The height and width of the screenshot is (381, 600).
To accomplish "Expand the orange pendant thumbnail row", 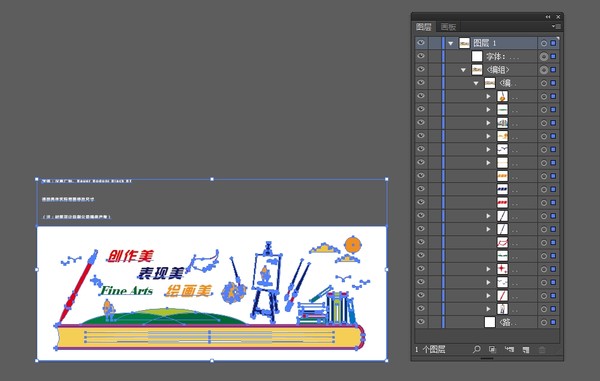I will tap(488, 96).
